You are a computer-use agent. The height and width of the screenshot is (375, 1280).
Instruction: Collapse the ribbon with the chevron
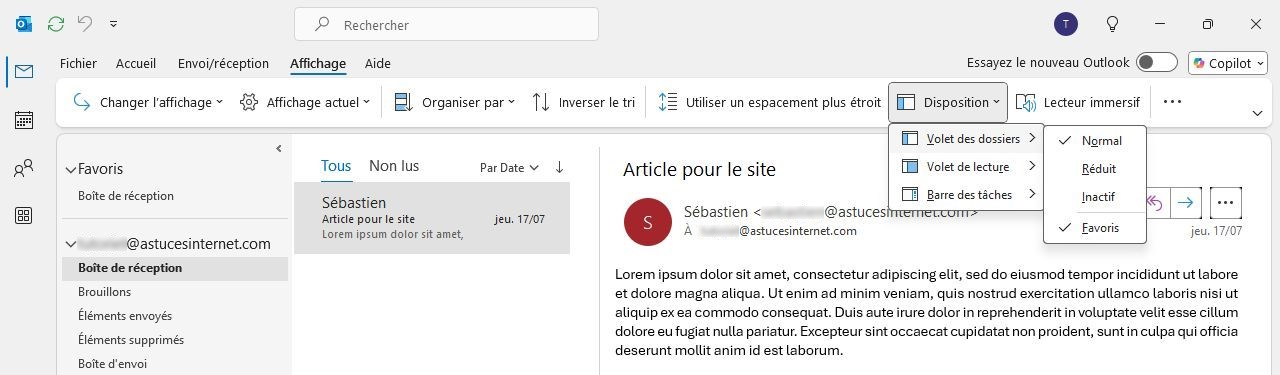1257,113
